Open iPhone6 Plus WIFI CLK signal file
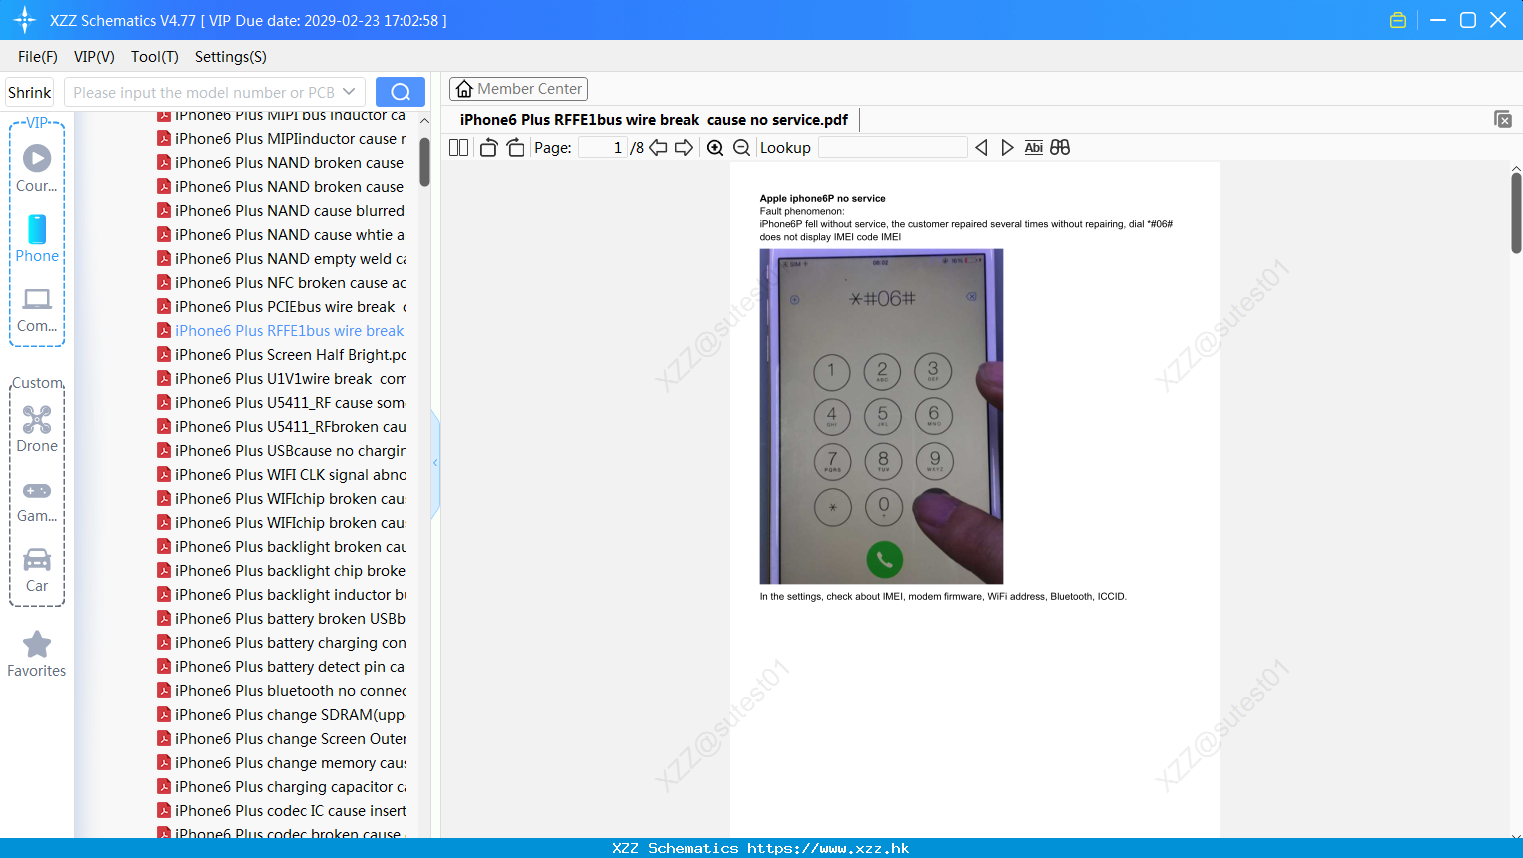The image size is (1523, 858). 281,475
